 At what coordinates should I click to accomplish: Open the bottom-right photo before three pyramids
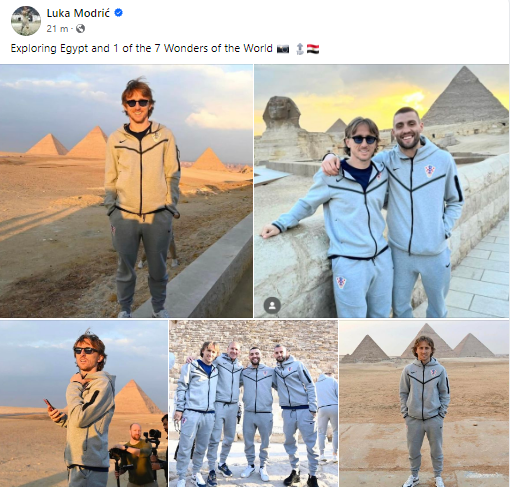[424, 404]
